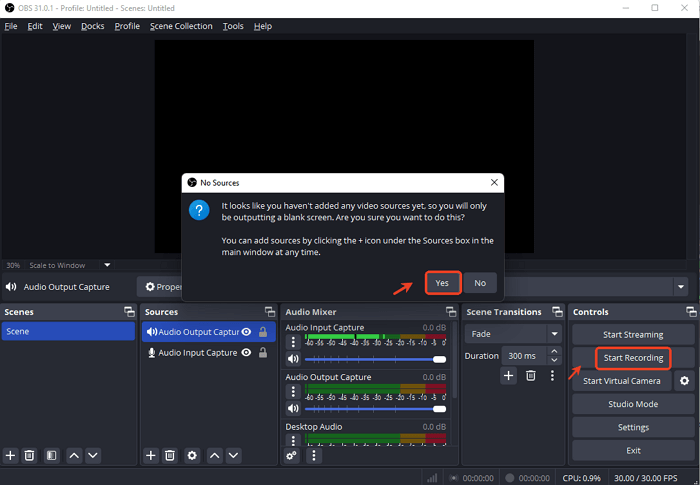Open the Edit menu

(x=35, y=26)
